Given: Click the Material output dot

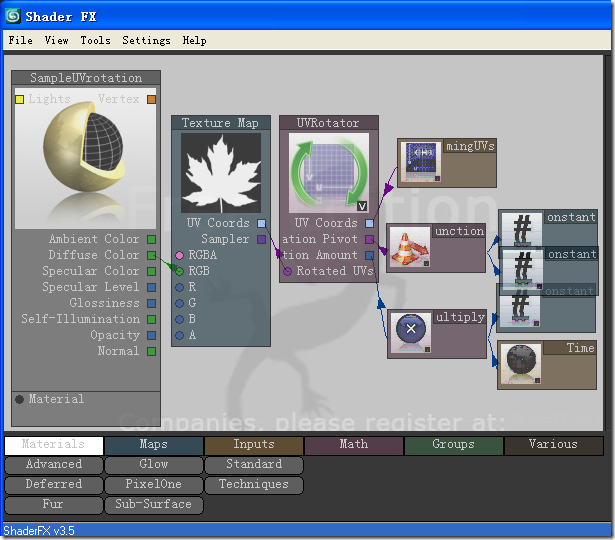Looking at the screenshot, I should point(19,399).
